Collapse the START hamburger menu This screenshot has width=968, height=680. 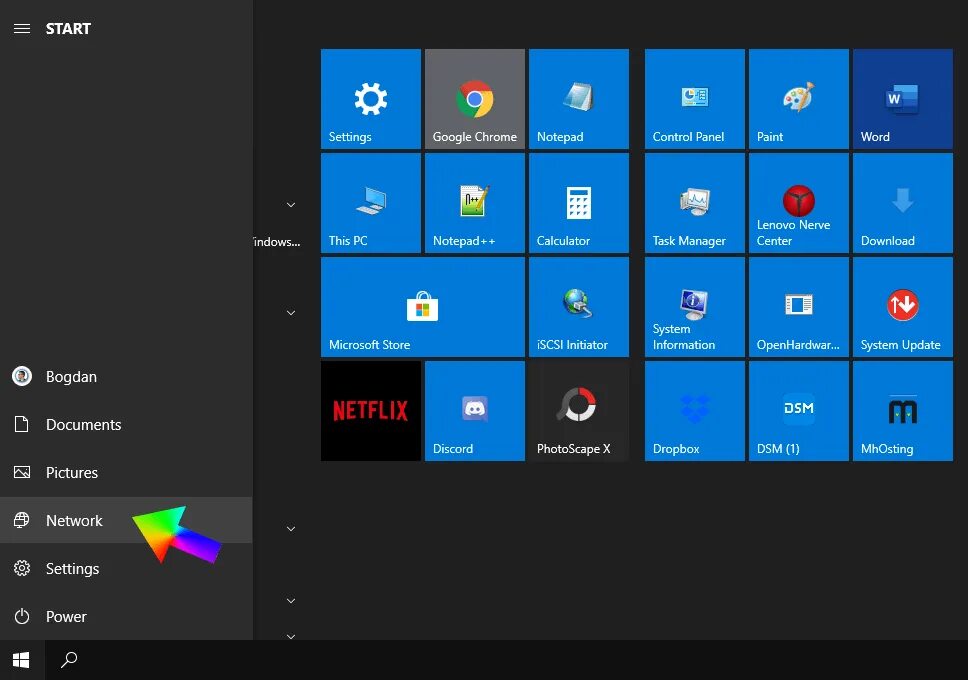[22, 28]
